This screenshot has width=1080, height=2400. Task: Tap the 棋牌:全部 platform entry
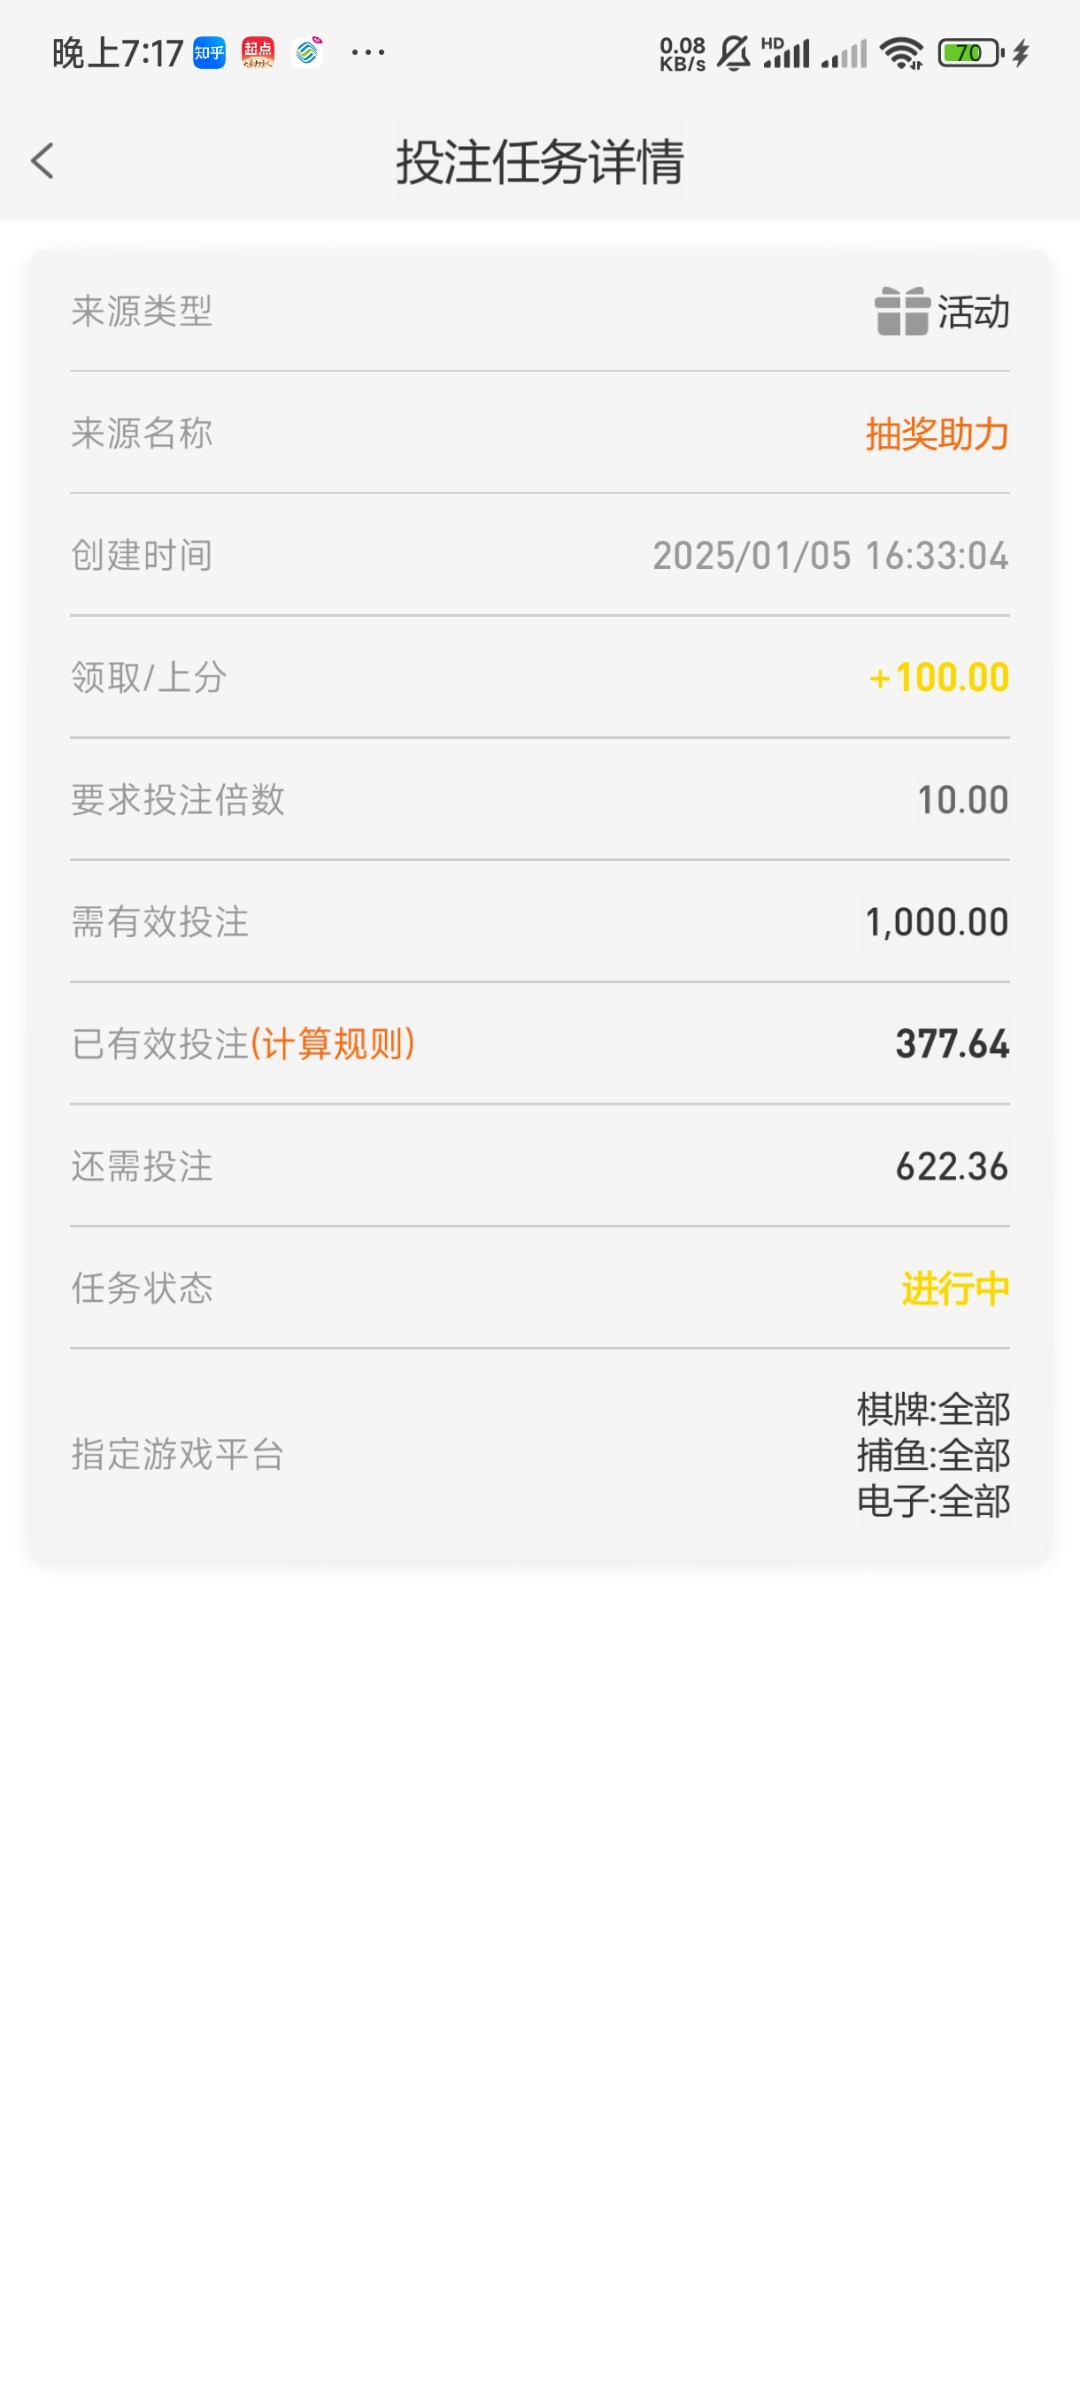[933, 1409]
